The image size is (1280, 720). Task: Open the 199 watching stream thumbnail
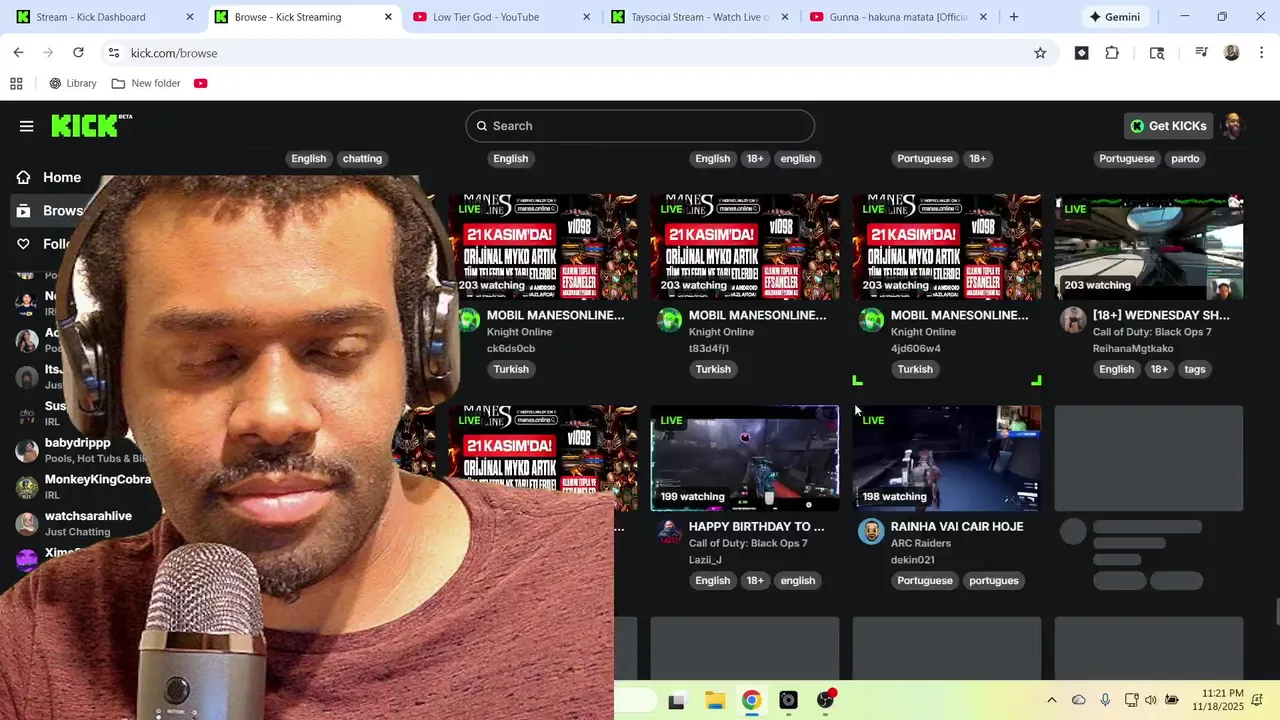pyautogui.click(x=745, y=458)
